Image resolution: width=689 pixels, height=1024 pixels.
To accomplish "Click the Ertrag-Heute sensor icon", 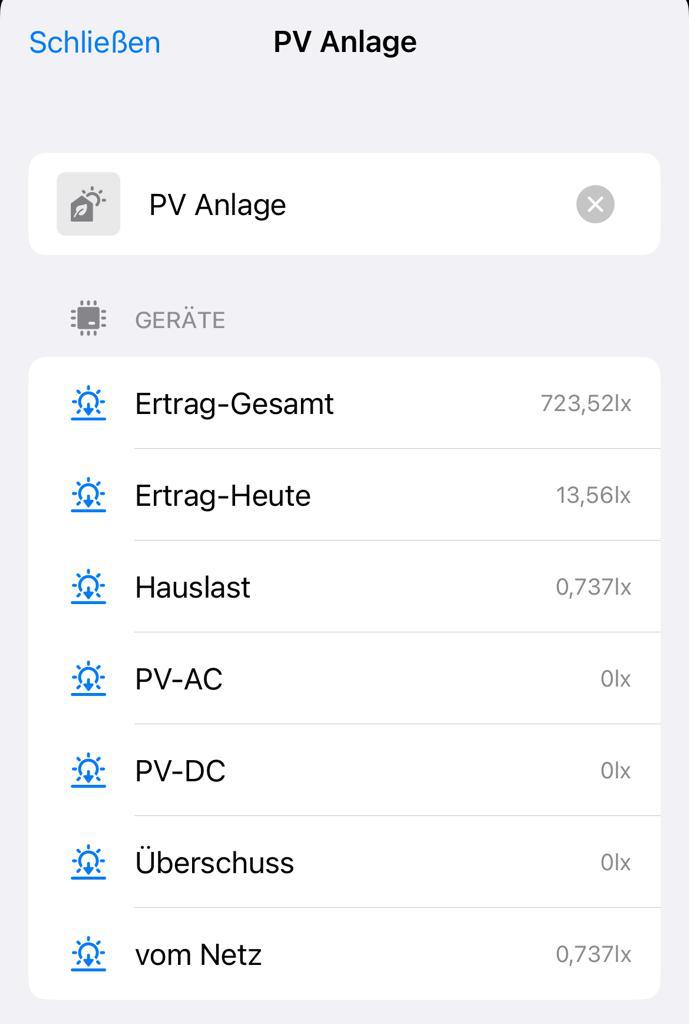I will point(89,496).
